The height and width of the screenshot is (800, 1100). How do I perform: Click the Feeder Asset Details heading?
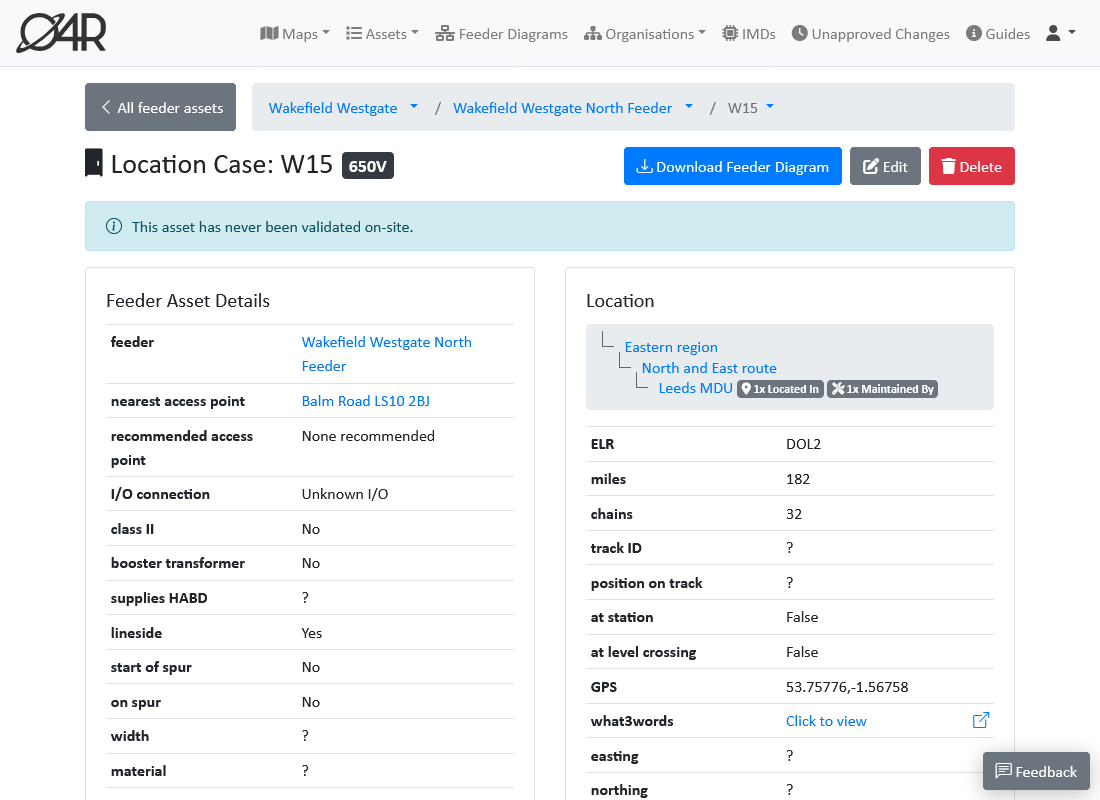pos(188,300)
